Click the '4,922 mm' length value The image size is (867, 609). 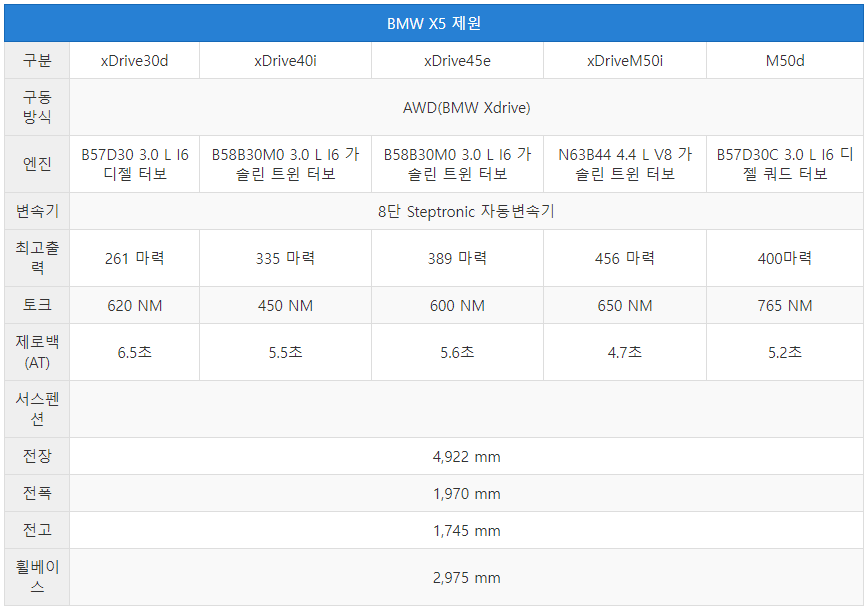pos(467,456)
